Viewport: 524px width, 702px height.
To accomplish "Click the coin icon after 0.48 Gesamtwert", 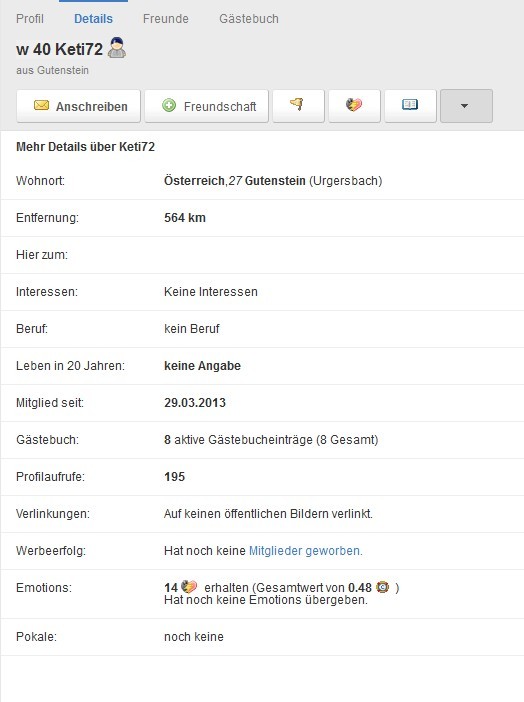I will [x=383, y=586].
